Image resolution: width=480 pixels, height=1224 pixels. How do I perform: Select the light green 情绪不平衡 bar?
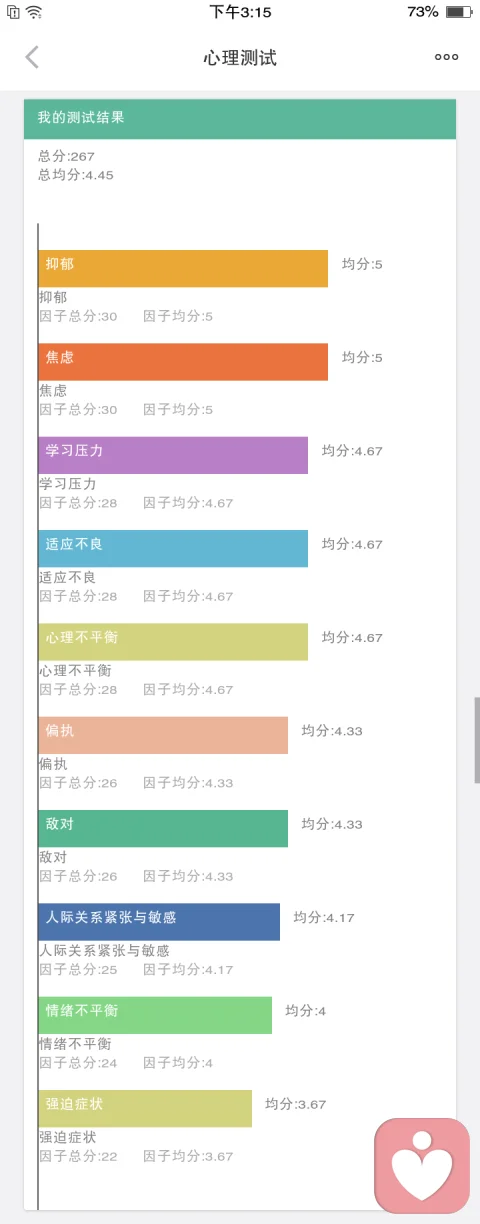click(x=155, y=1015)
